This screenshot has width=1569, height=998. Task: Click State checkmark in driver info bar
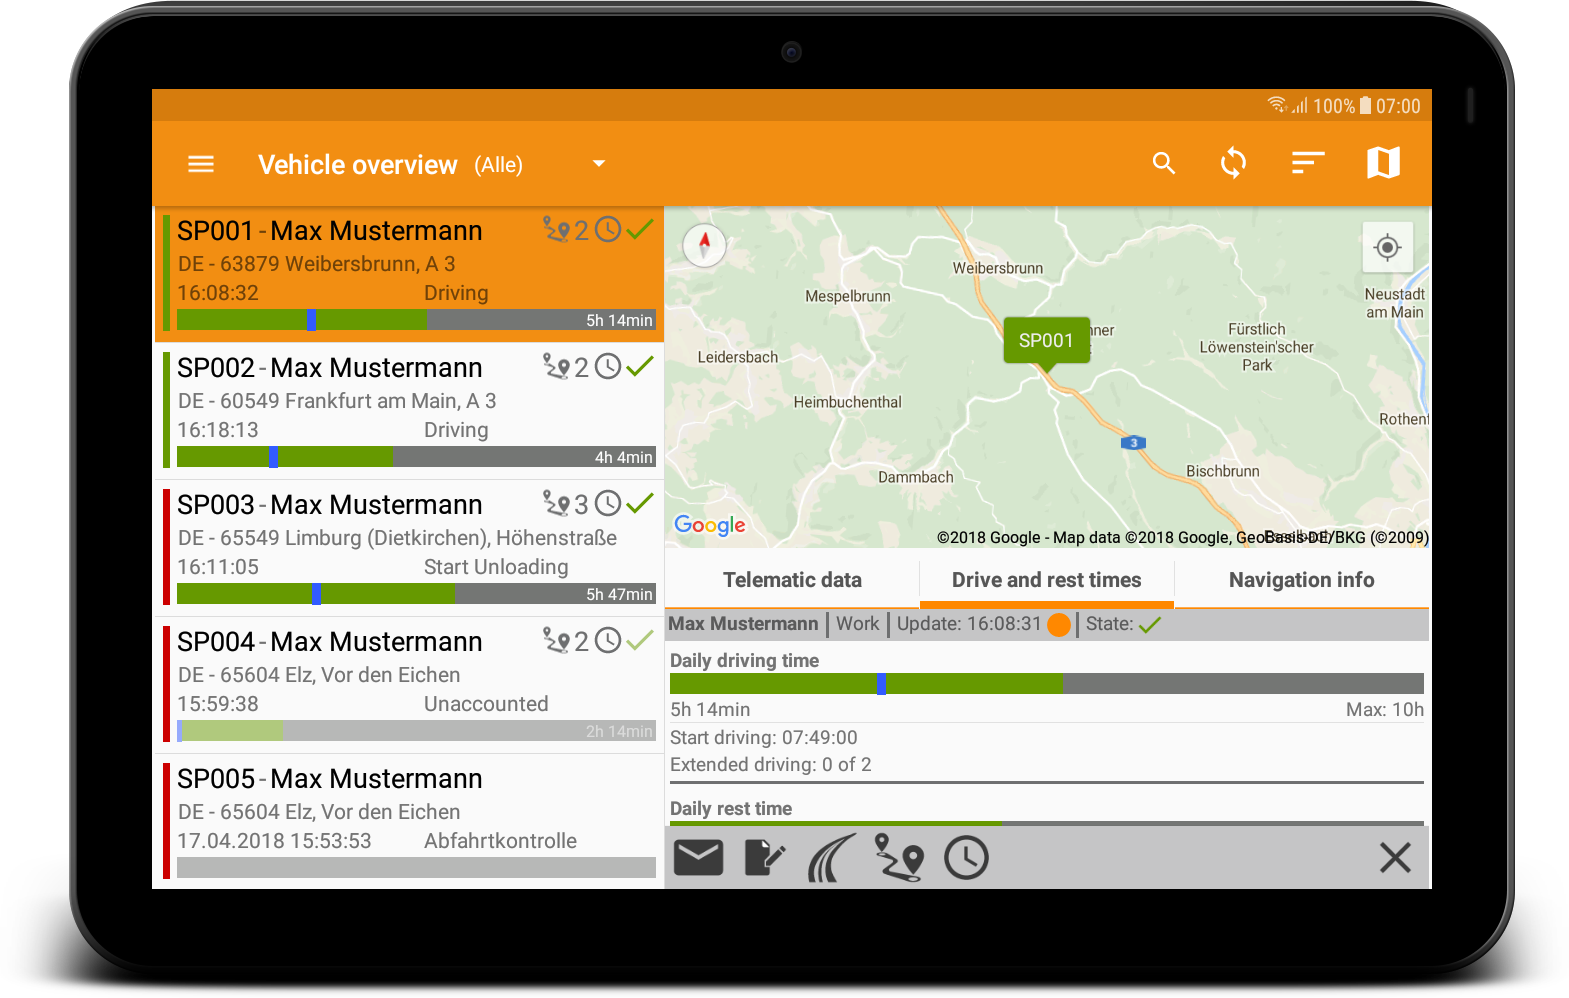click(x=1150, y=625)
